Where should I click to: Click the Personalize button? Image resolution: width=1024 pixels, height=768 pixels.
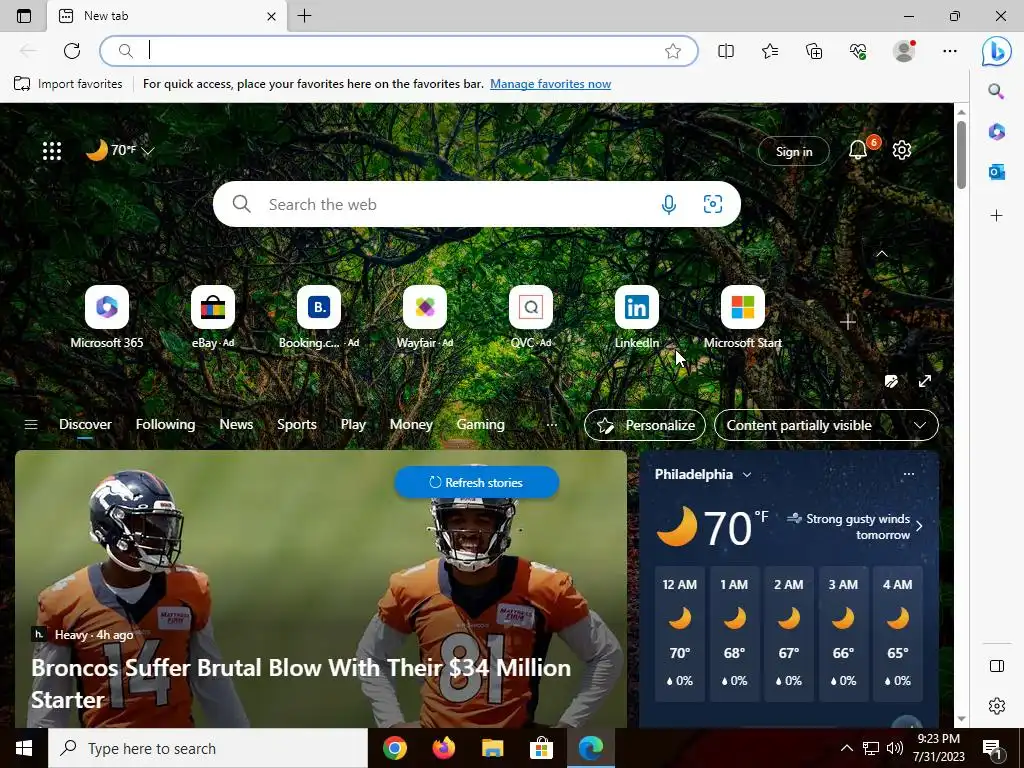(x=645, y=425)
